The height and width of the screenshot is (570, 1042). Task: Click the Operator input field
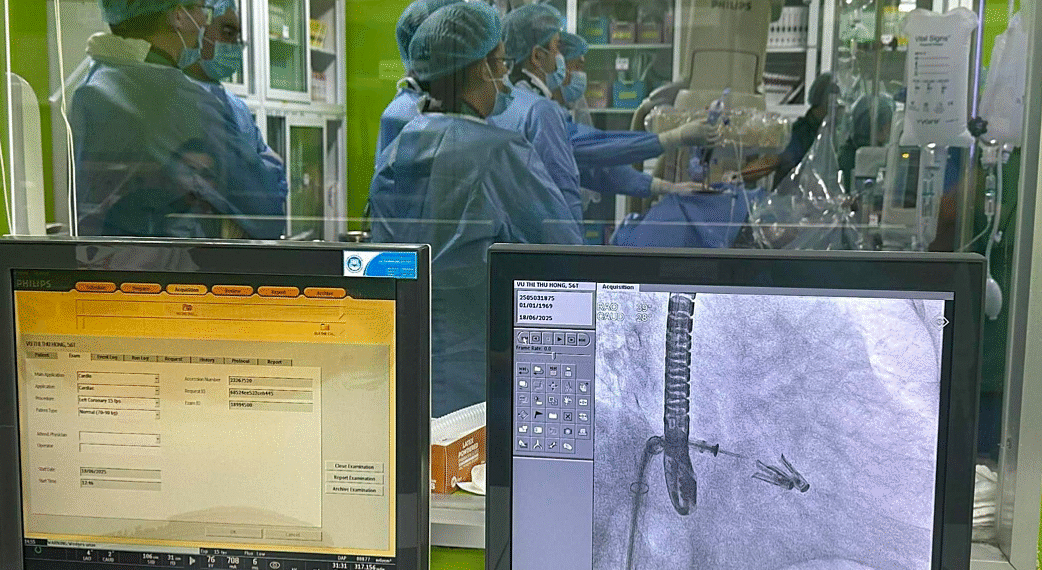point(119,449)
